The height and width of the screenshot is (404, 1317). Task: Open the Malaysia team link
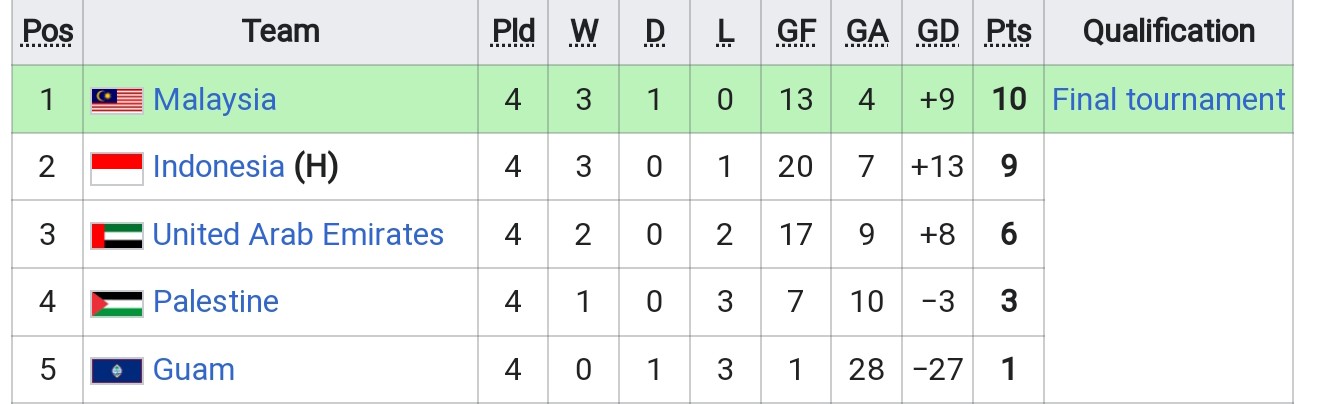click(x=214, y=100)
